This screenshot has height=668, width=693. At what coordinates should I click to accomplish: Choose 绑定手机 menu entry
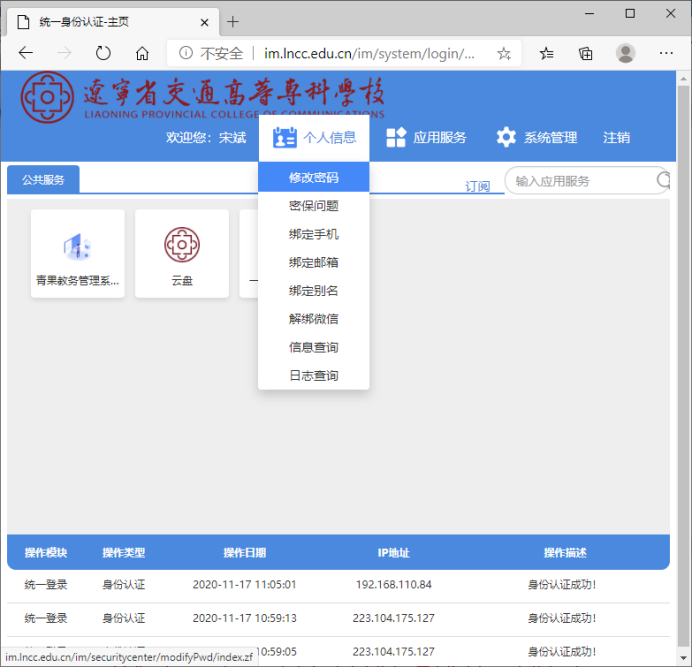(x=313, y=234)
